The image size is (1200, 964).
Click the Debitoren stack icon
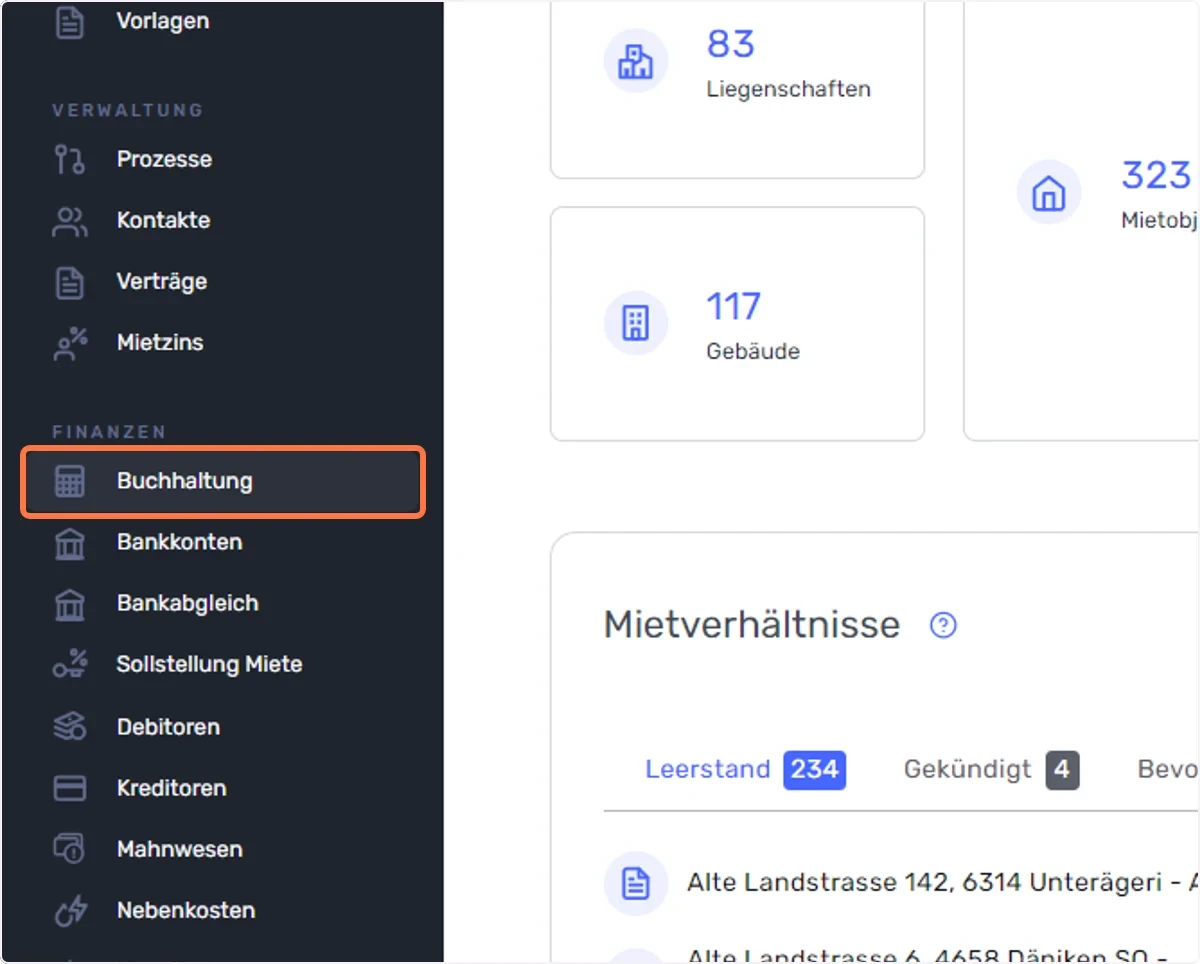(70, 727)
